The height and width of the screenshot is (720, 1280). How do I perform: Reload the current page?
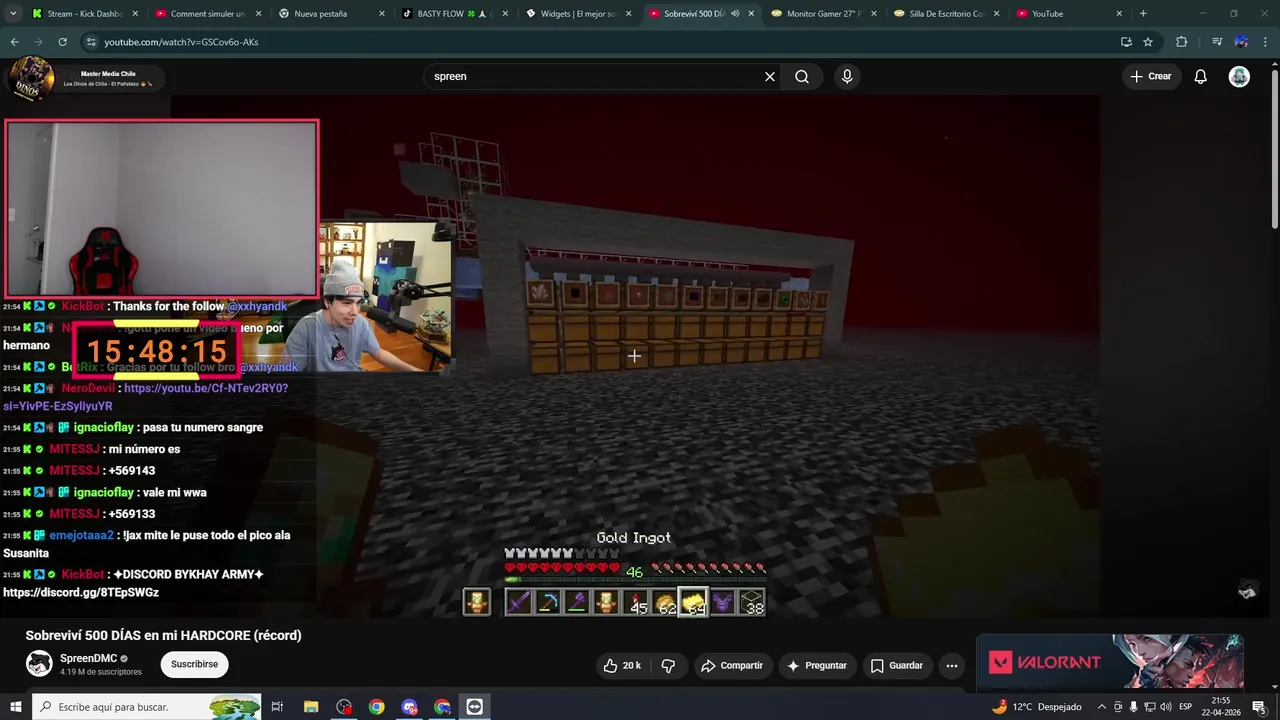click(x=62, y=42)
